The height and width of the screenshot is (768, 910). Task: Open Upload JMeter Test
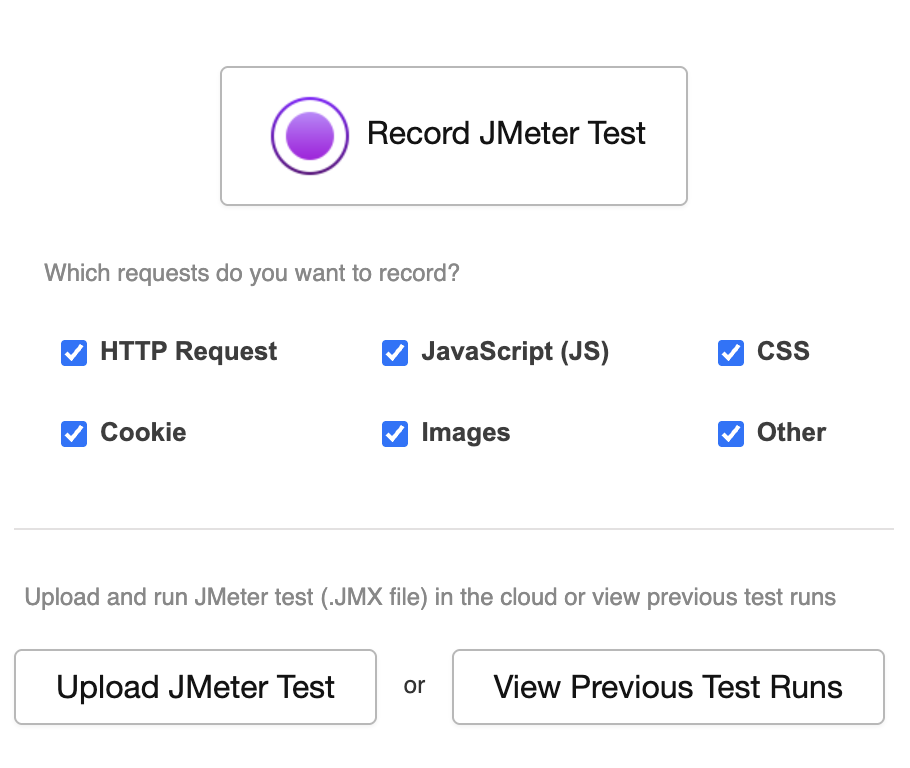tap(196, 687)
